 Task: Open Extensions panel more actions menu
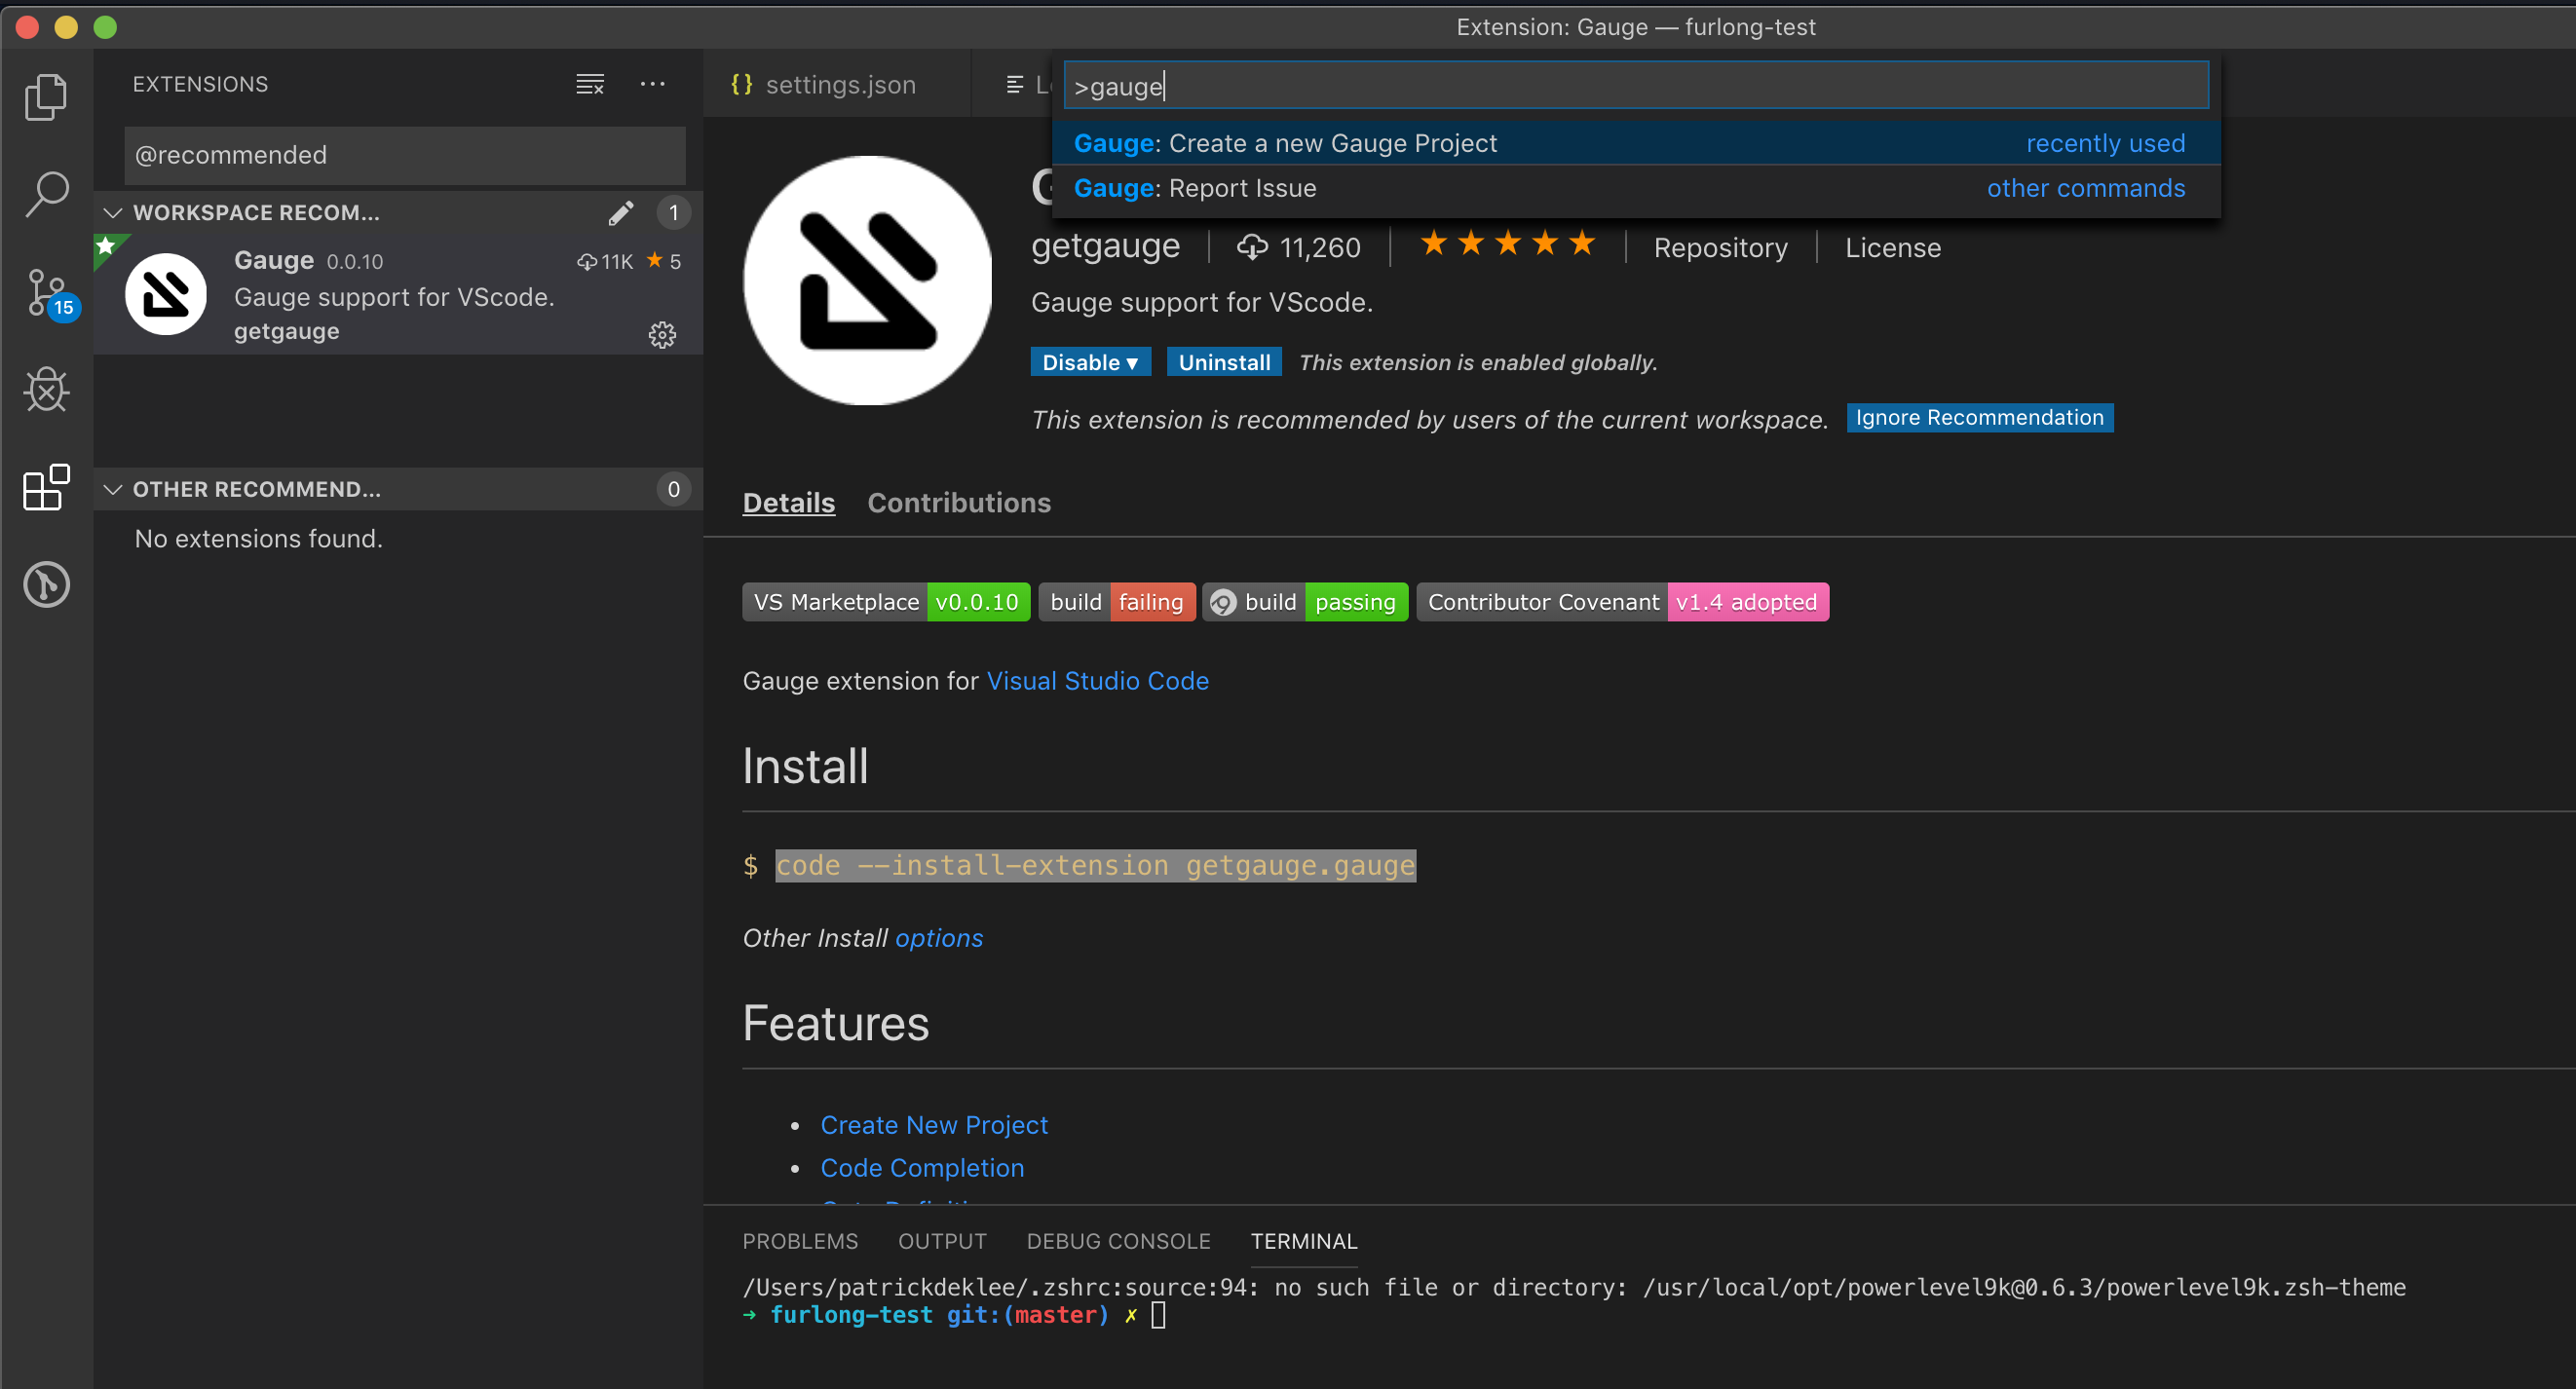point(653,84)
